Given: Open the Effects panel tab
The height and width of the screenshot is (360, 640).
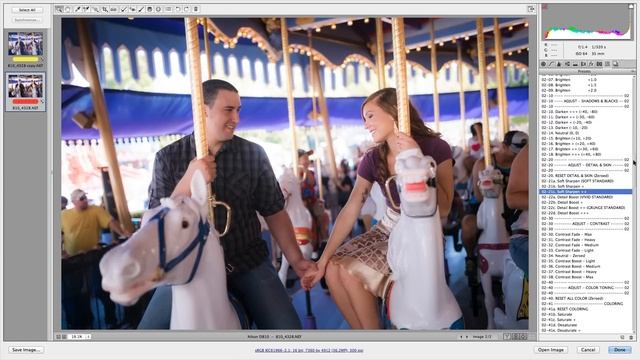Looking at the screenshot, I should tap(591, 64).
